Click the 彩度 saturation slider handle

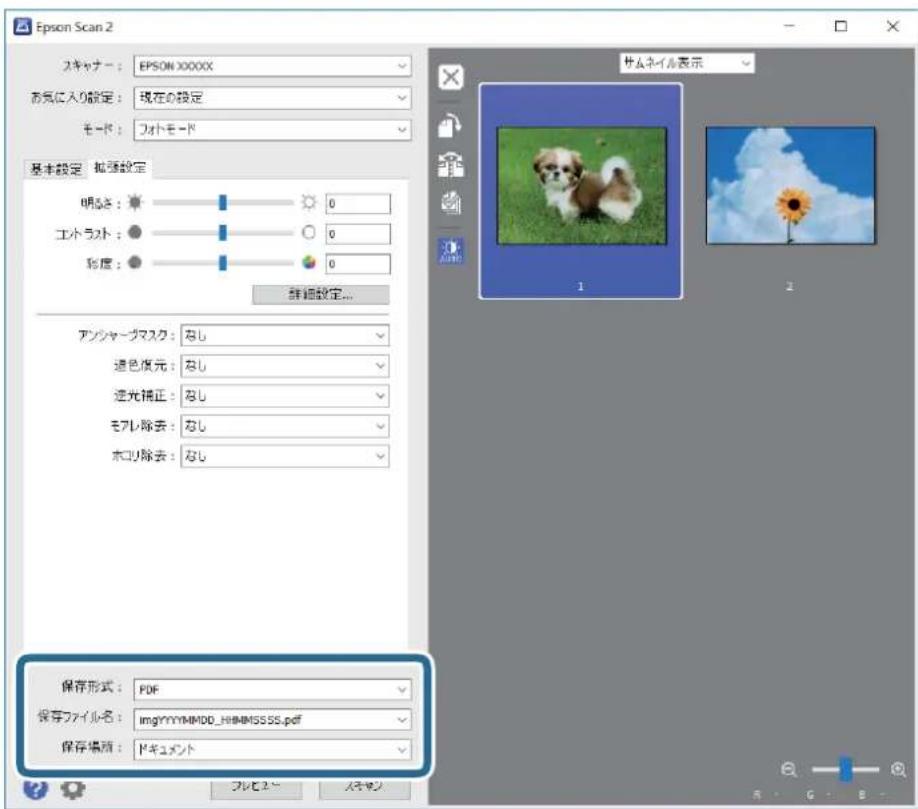[222, 262]
